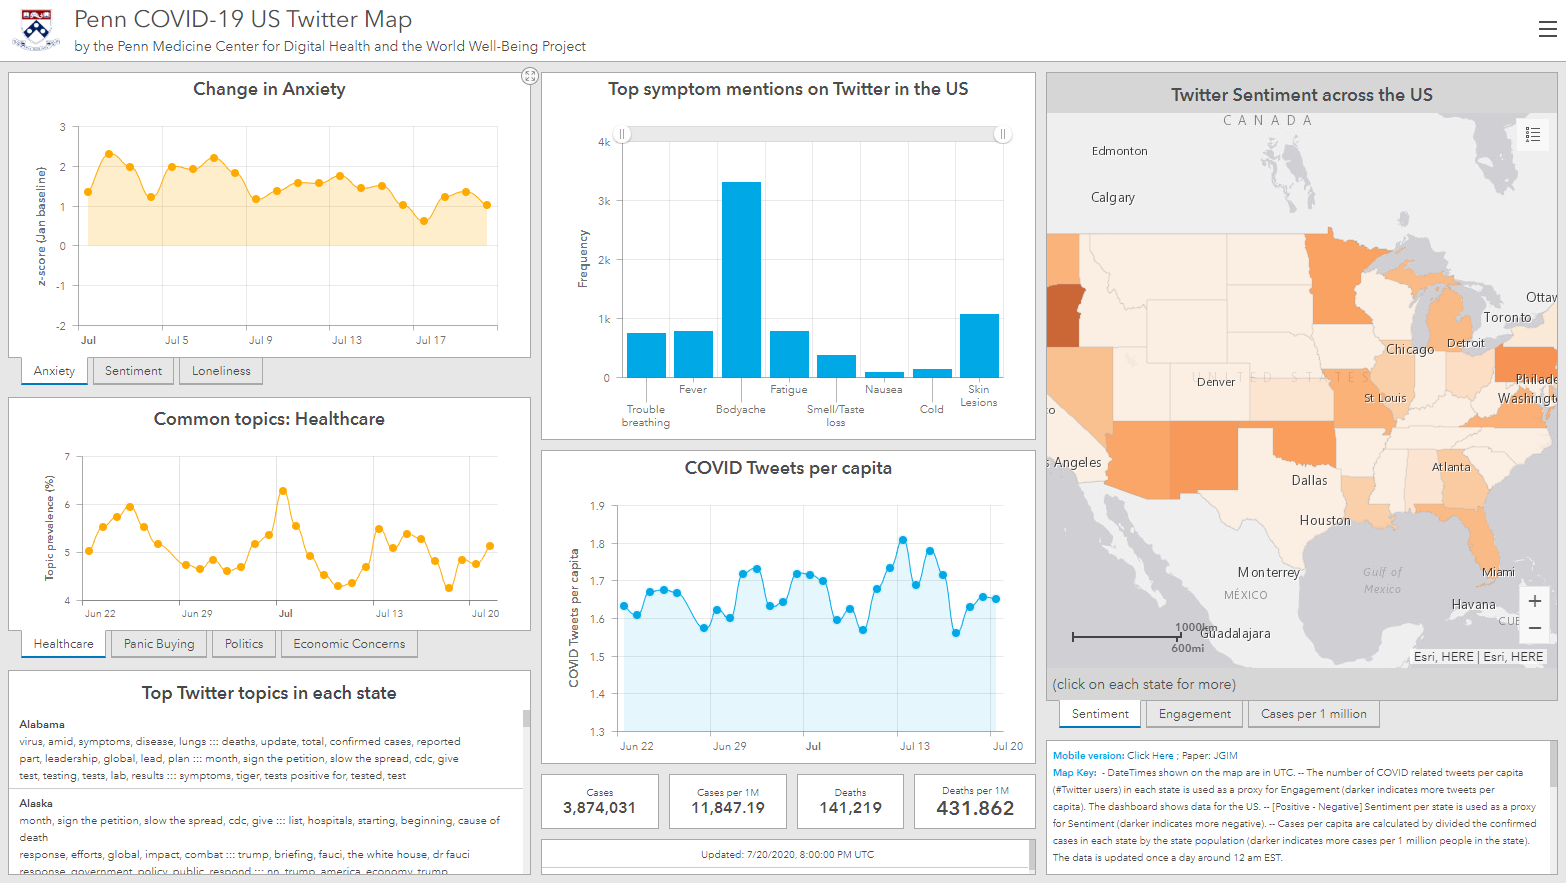This screenshot has width=1566, height=883.
Task: Click the Alabama state heading
Action: (42, 724)
